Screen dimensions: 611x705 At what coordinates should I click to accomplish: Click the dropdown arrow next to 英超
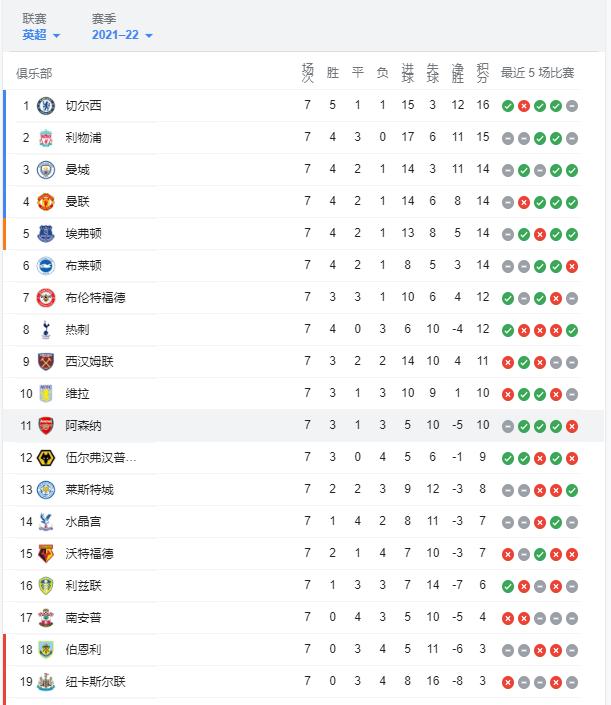[56, 36]
